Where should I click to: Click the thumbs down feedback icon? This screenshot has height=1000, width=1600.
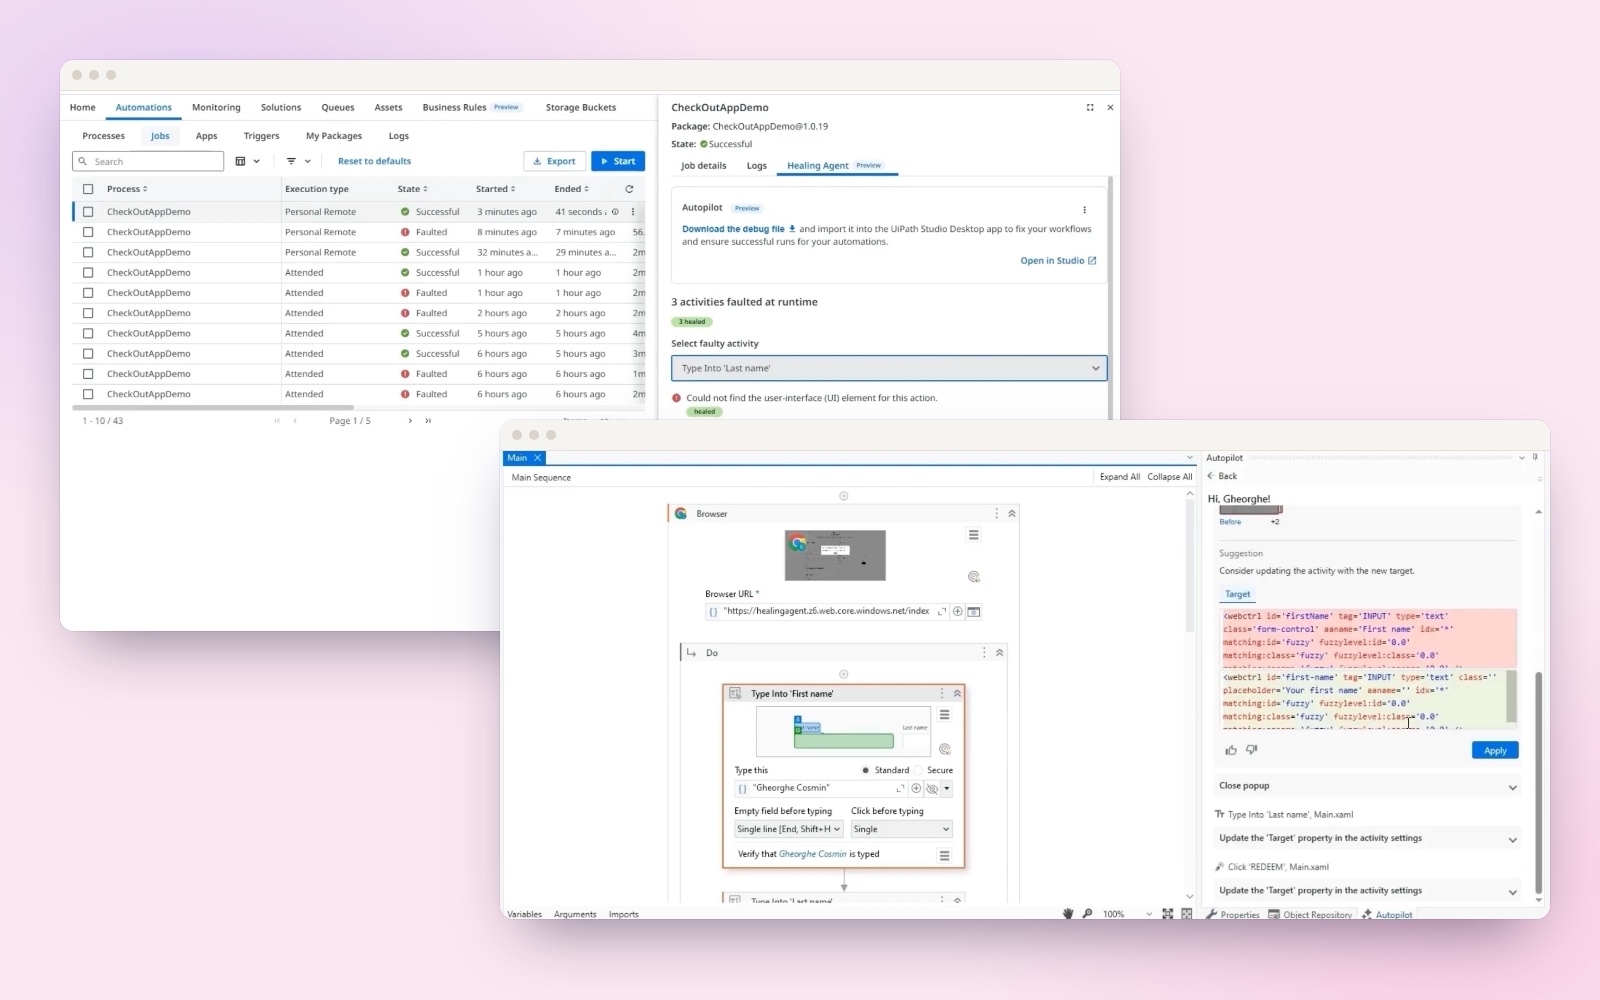coord(1251,750)
